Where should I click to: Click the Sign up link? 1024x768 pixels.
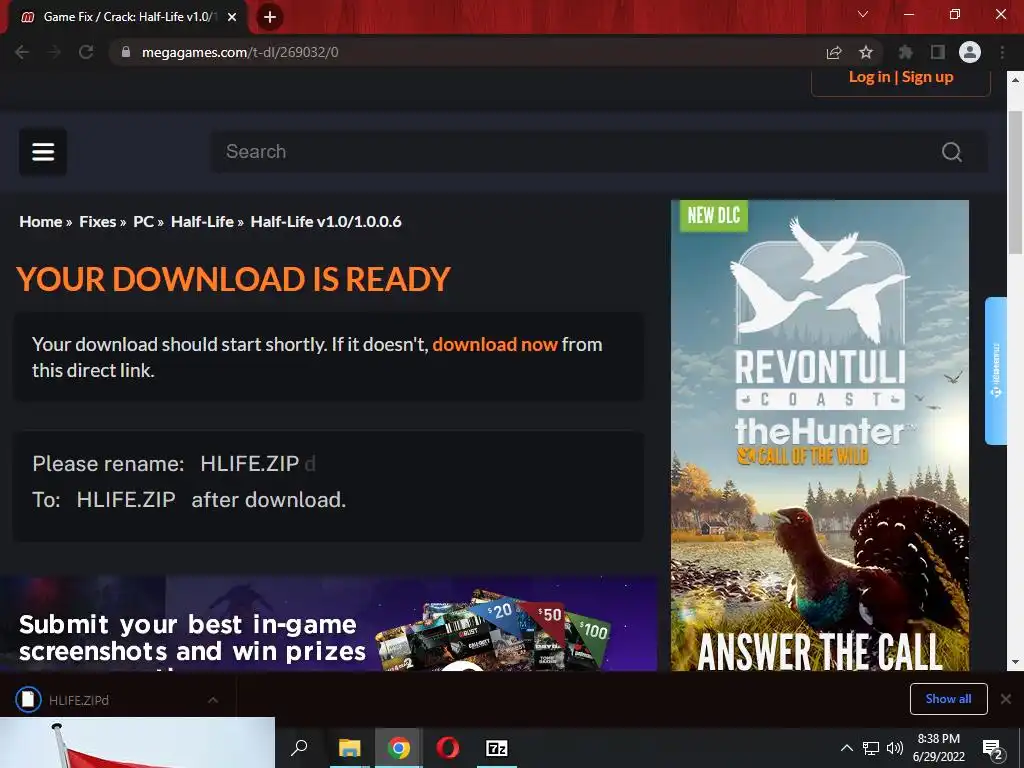[927, 76]
